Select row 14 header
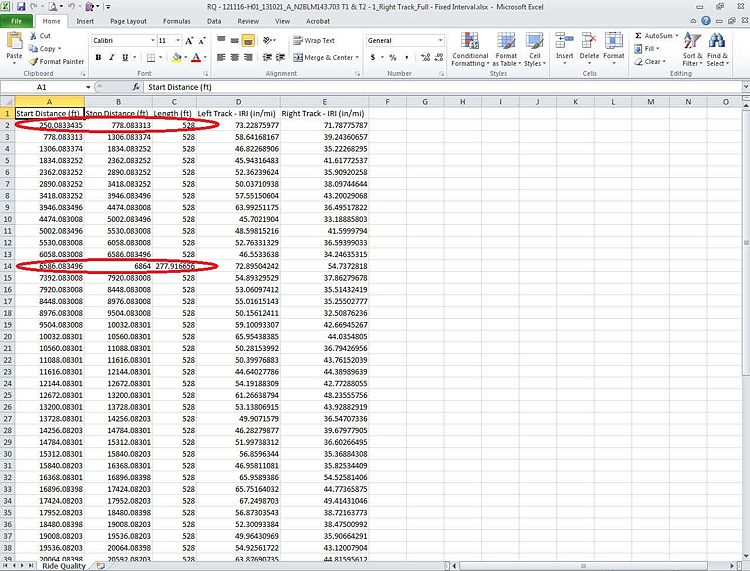 [7, 266]
